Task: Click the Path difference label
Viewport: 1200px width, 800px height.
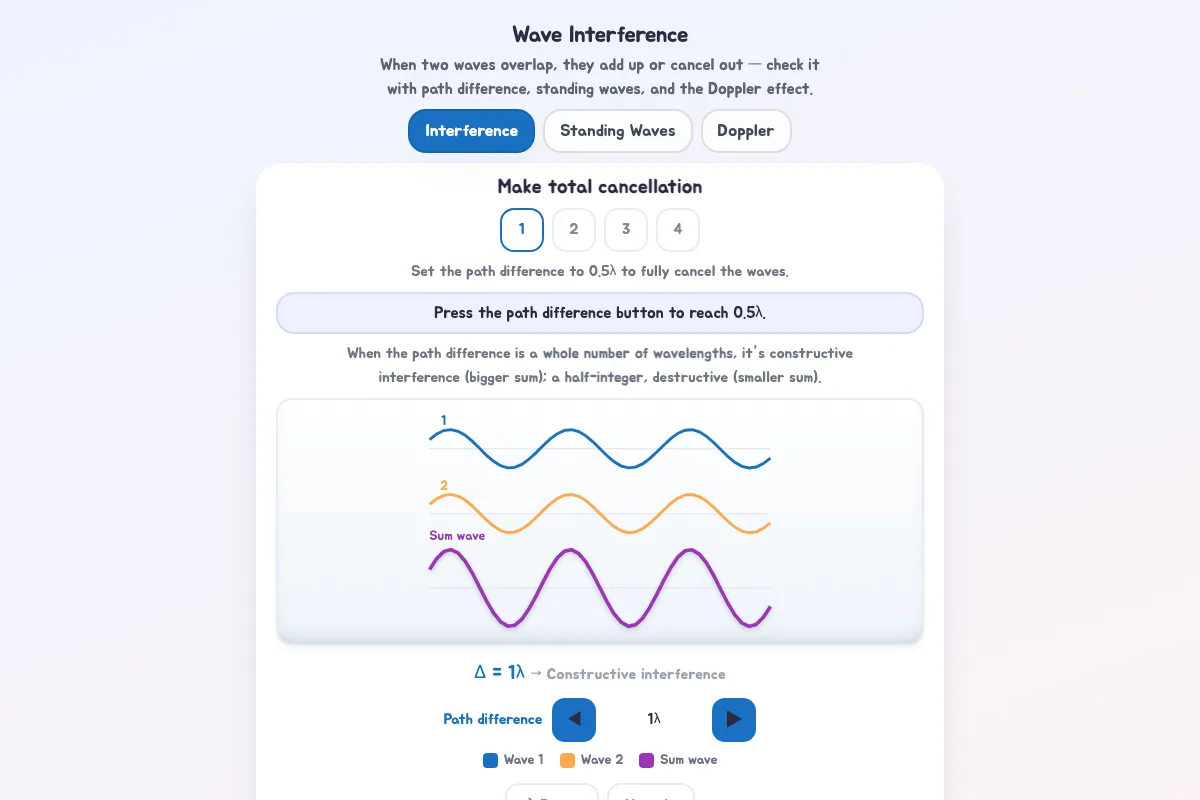Action: (x=493, y=719)
